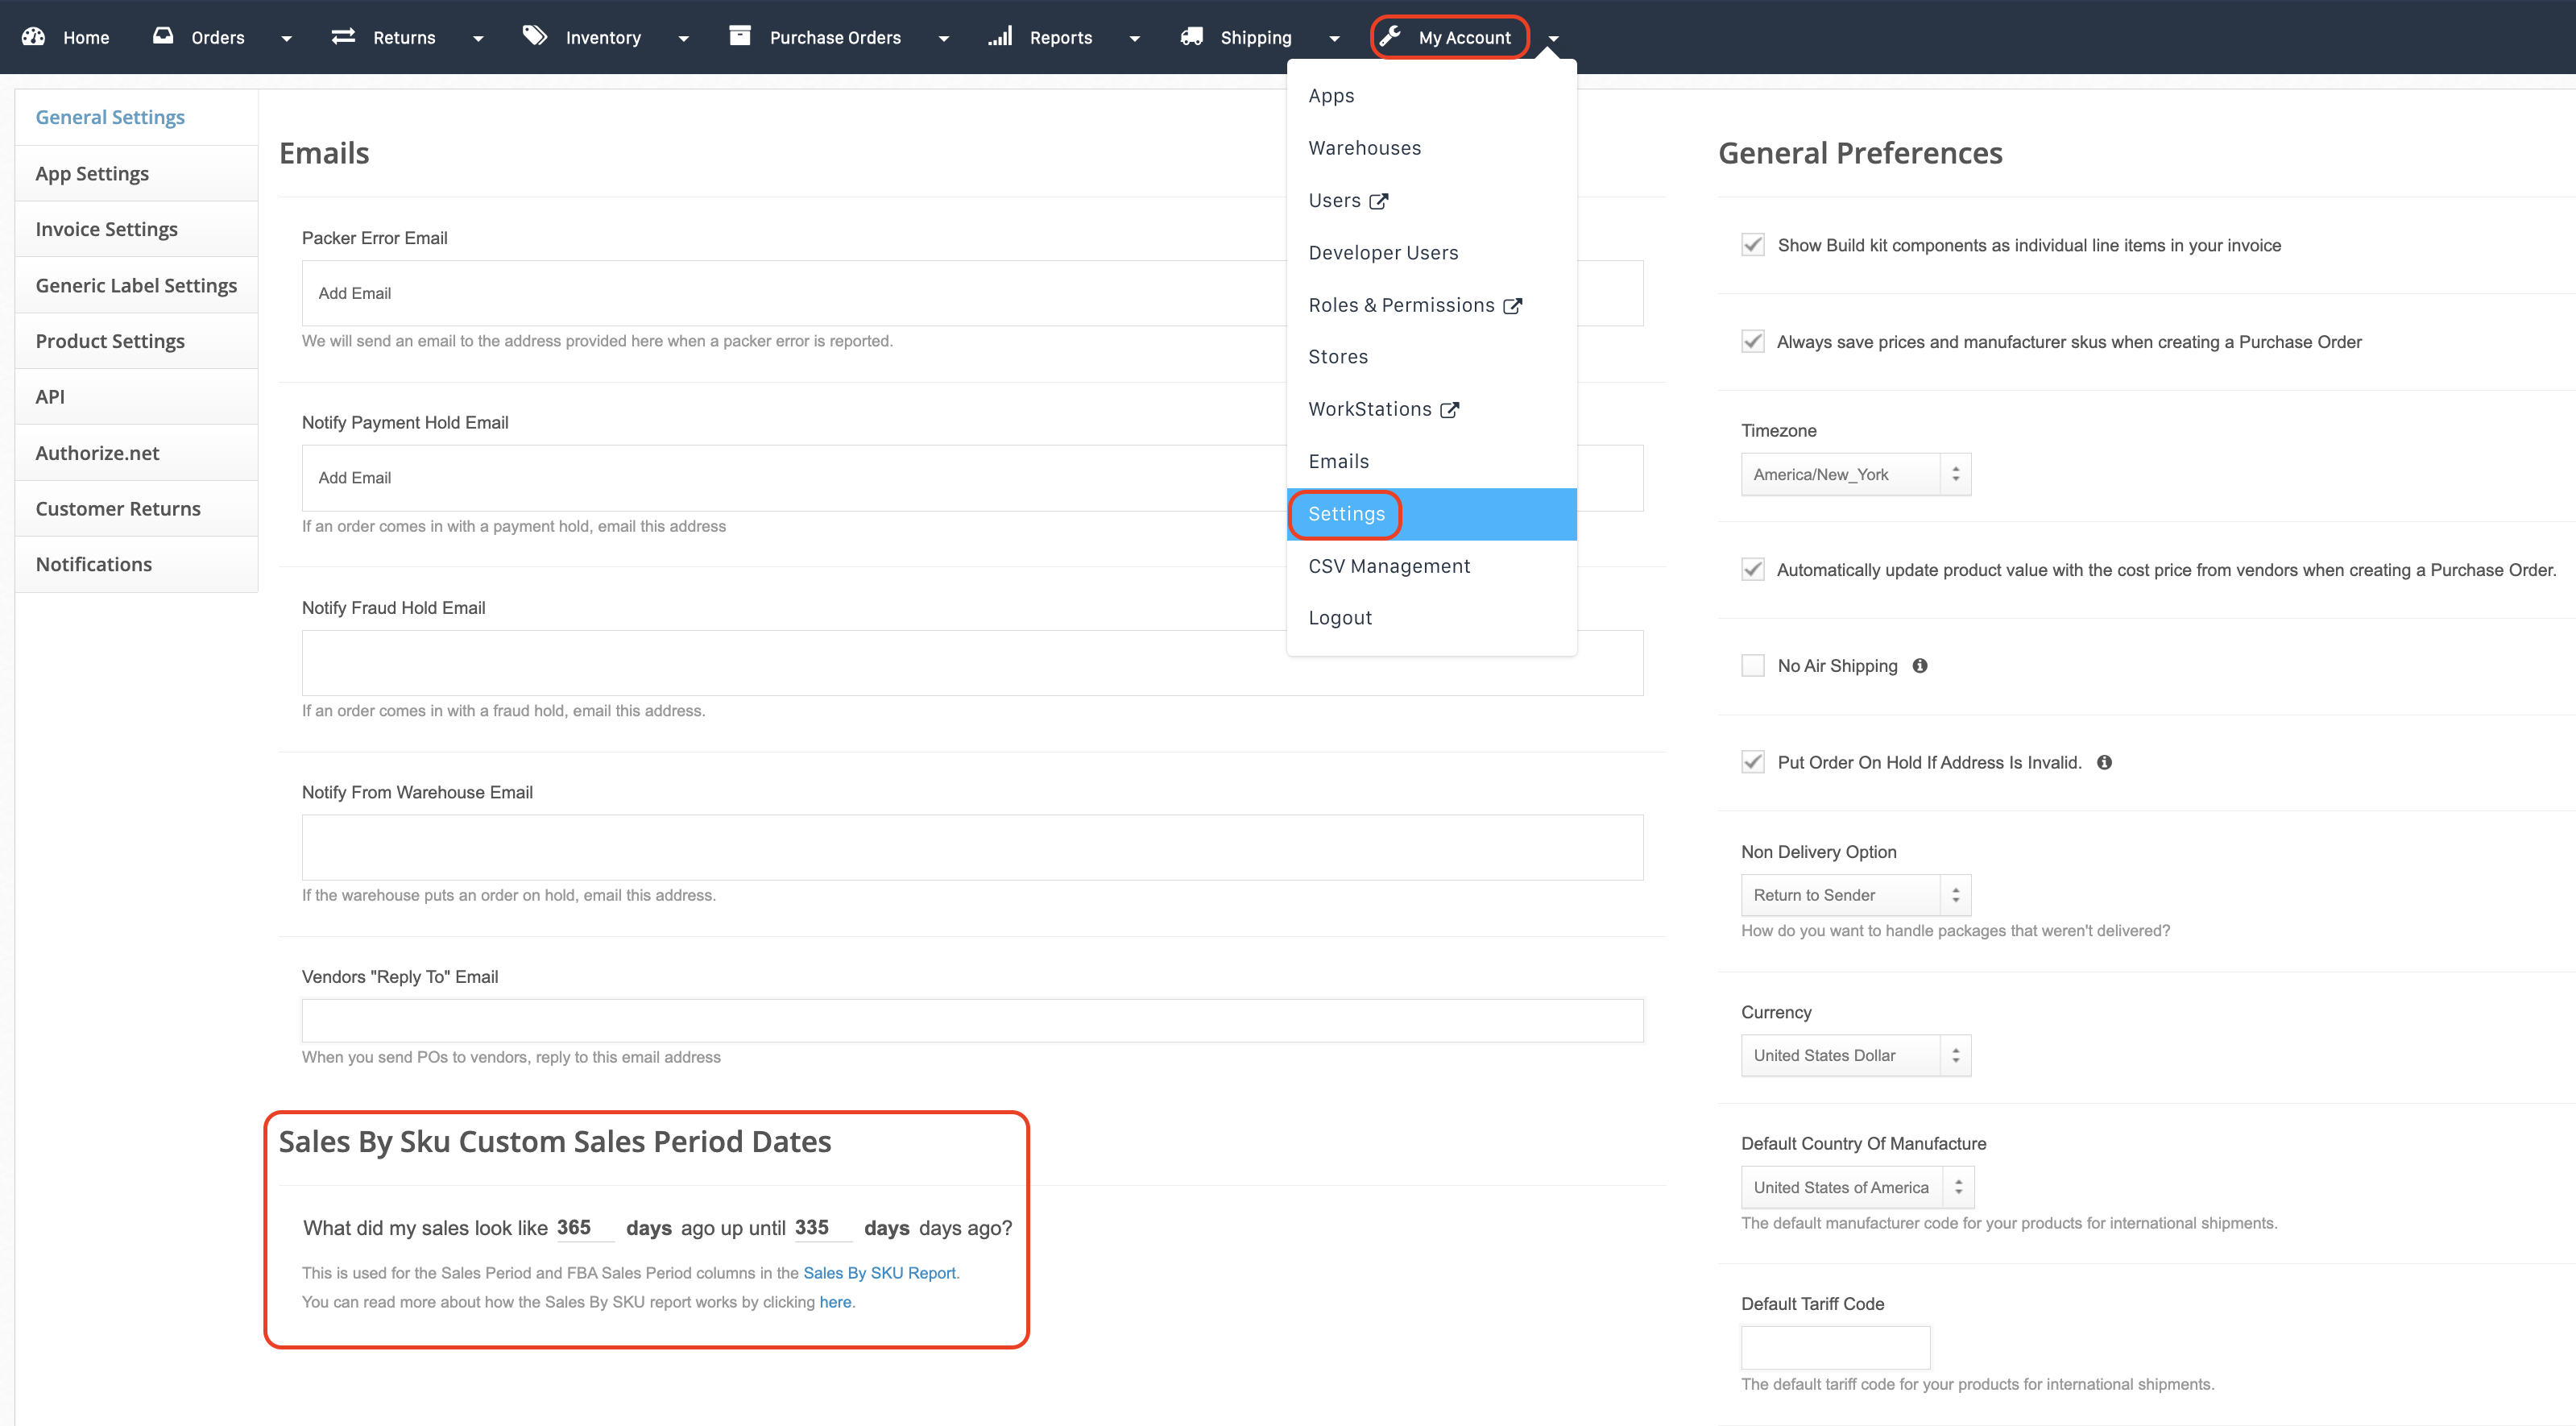Click the Home dashboard icon

33,37
